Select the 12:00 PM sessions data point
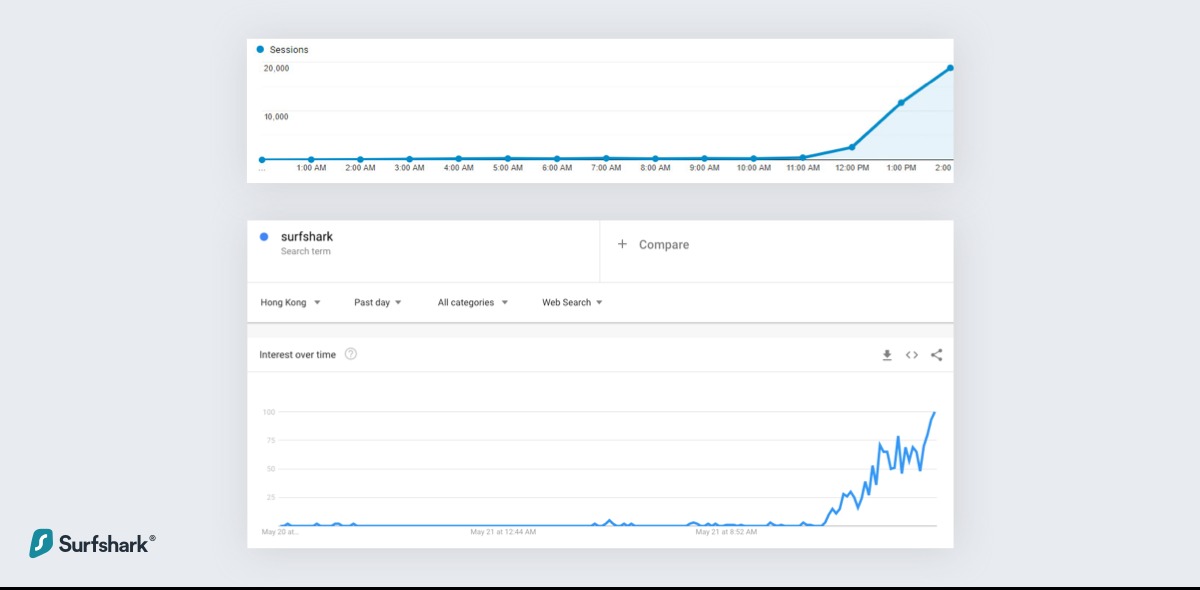 click(852, 147)
